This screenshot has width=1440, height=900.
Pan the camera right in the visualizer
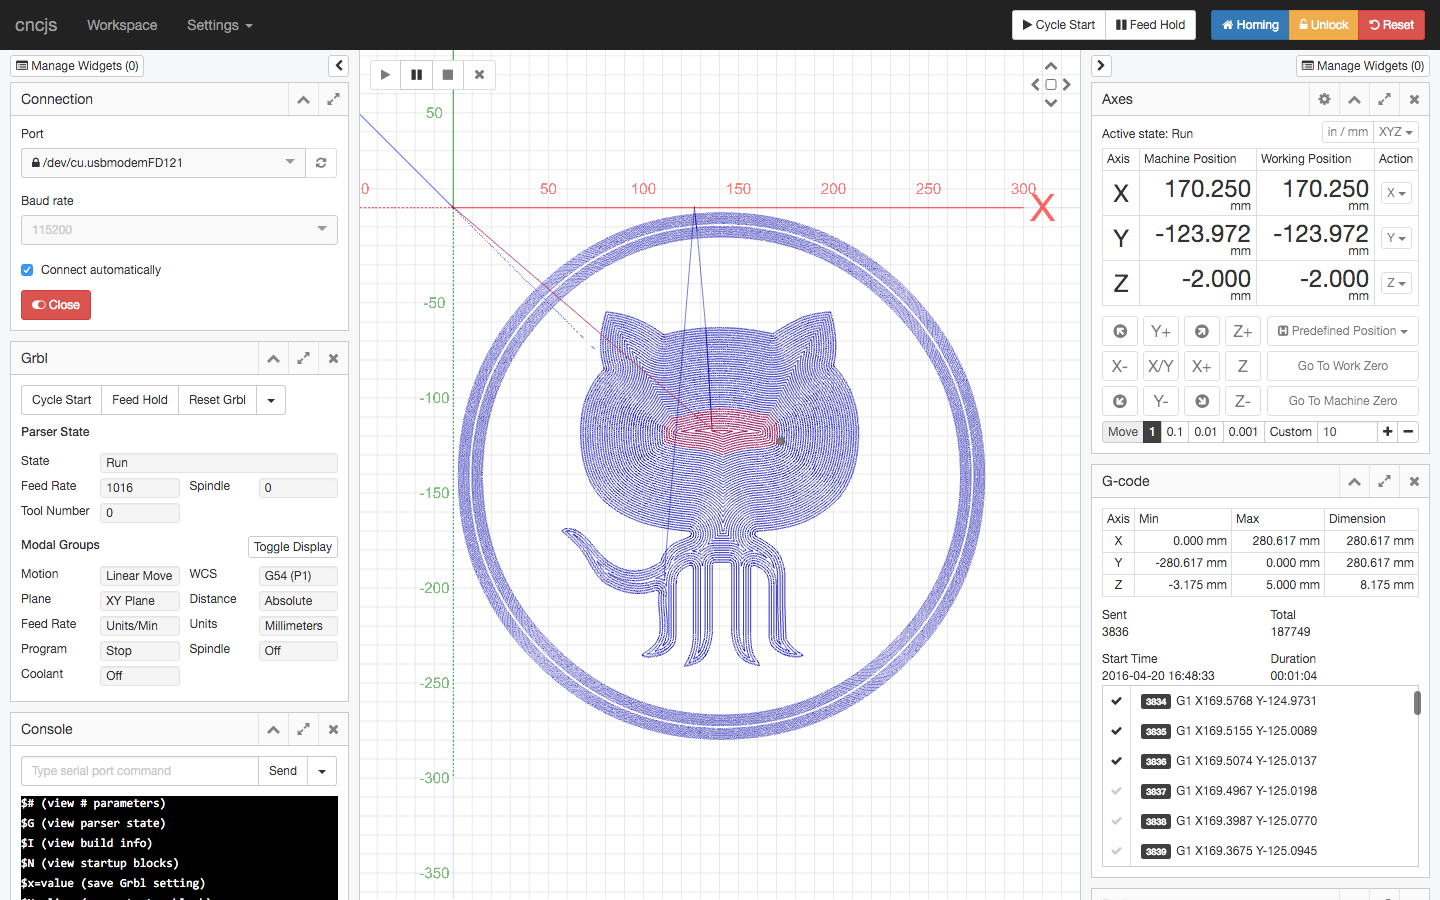(1067, 85)
